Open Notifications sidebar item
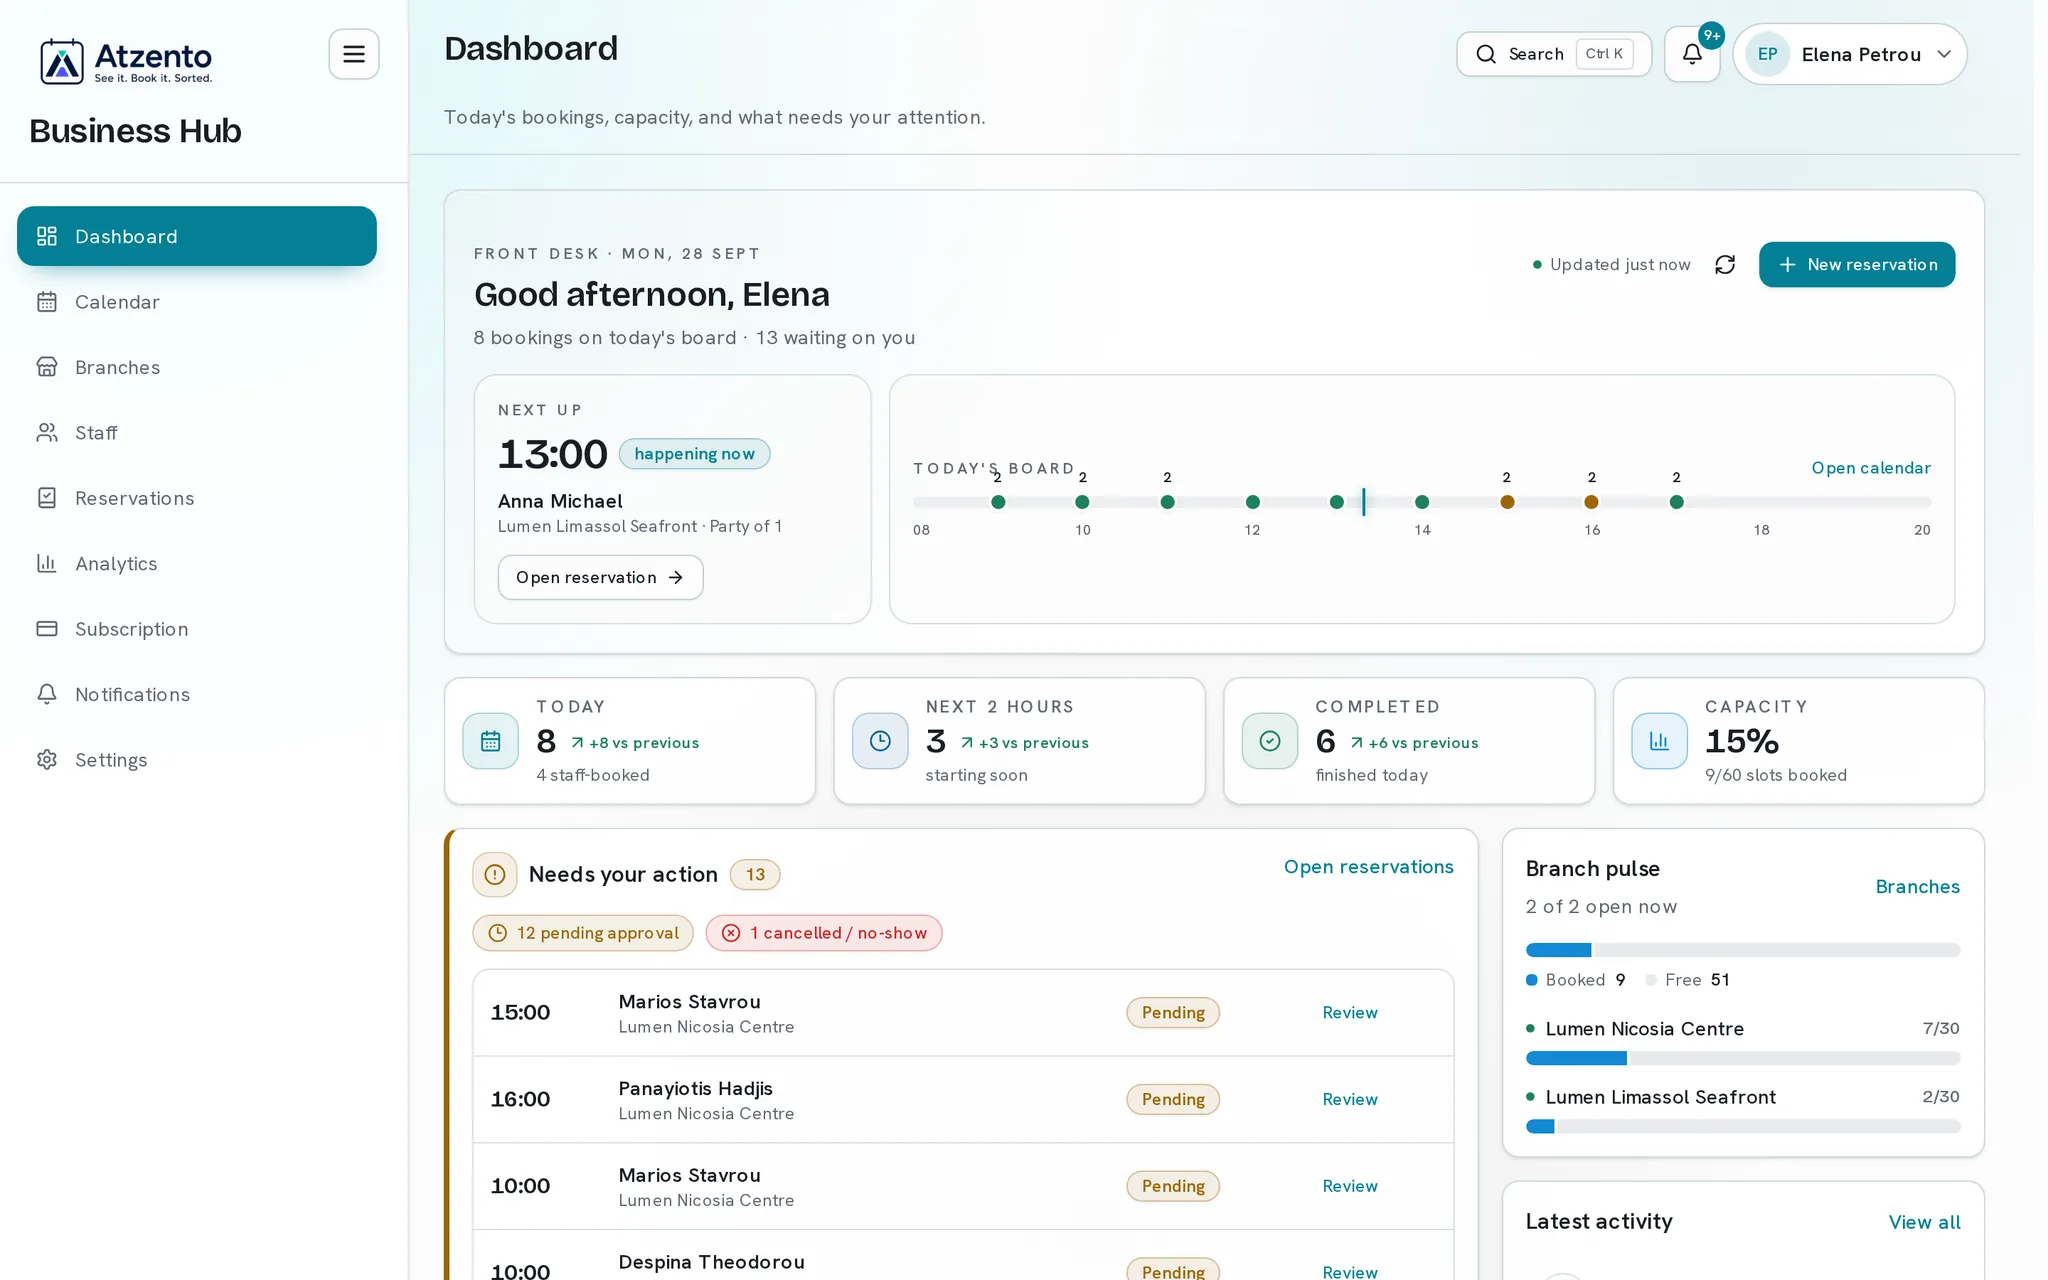The height and width of the screenshot is (1280, 2048). 197,695
